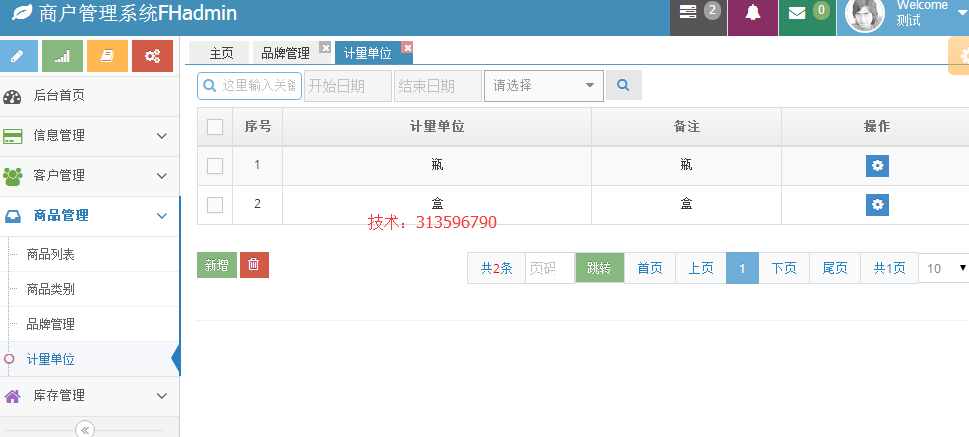Click the 跳转 jump button
The width and height of the screenshot is (969, 437).
(x=599, y=268)
